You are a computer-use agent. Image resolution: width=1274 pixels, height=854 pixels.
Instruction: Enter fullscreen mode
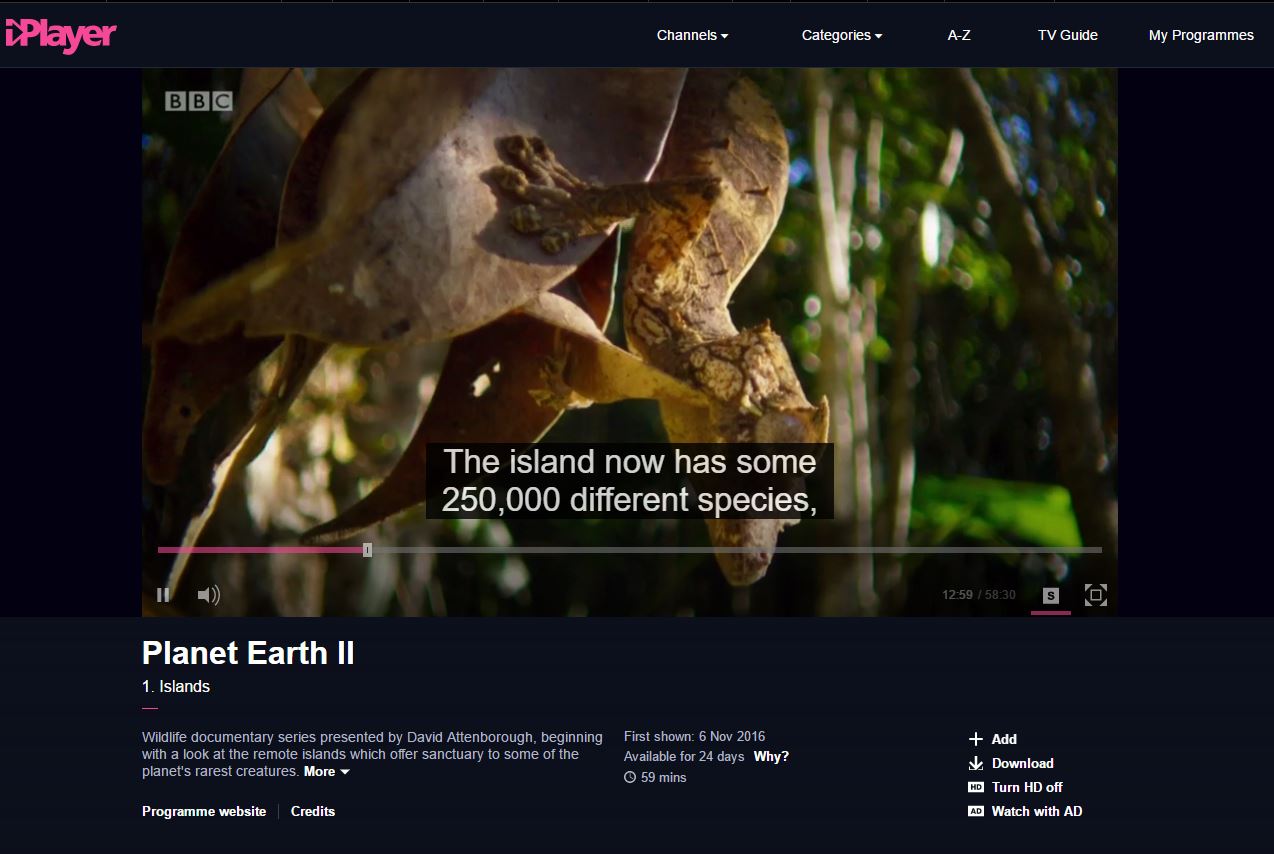tap(1095, 595)
